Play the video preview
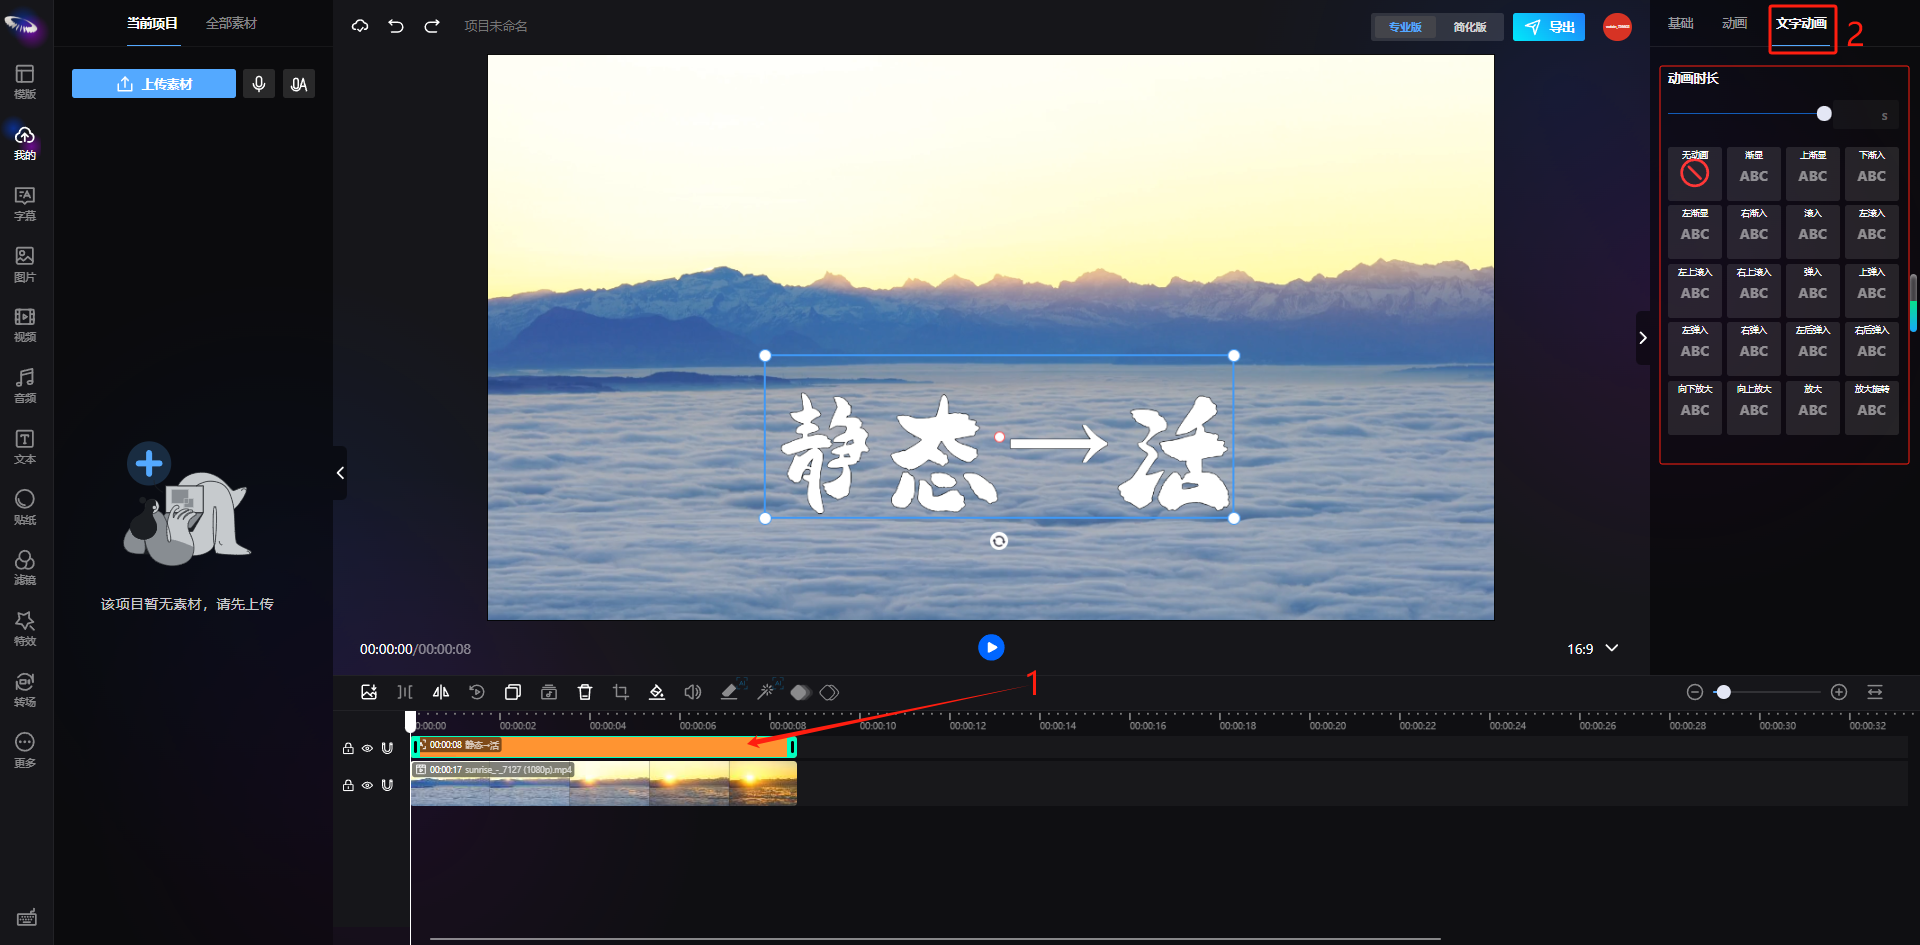This screenshot has width=1920, height=945. tap(991, 648)
